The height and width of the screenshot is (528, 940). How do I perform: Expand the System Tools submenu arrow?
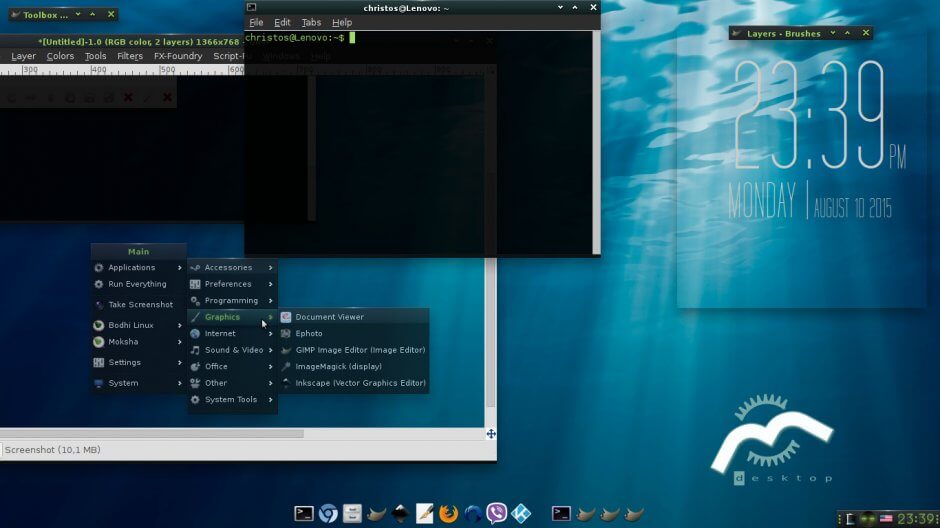click(270, 400)
